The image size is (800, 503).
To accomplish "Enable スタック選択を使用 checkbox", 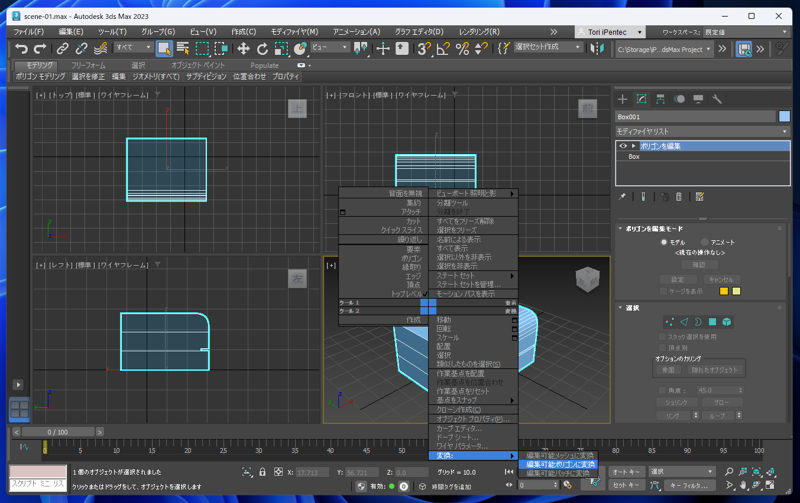I will (662, 337).
